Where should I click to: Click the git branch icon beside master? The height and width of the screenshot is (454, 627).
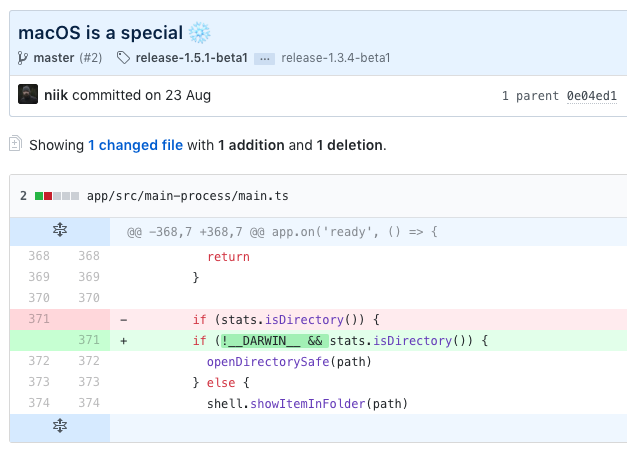point(24,58)
